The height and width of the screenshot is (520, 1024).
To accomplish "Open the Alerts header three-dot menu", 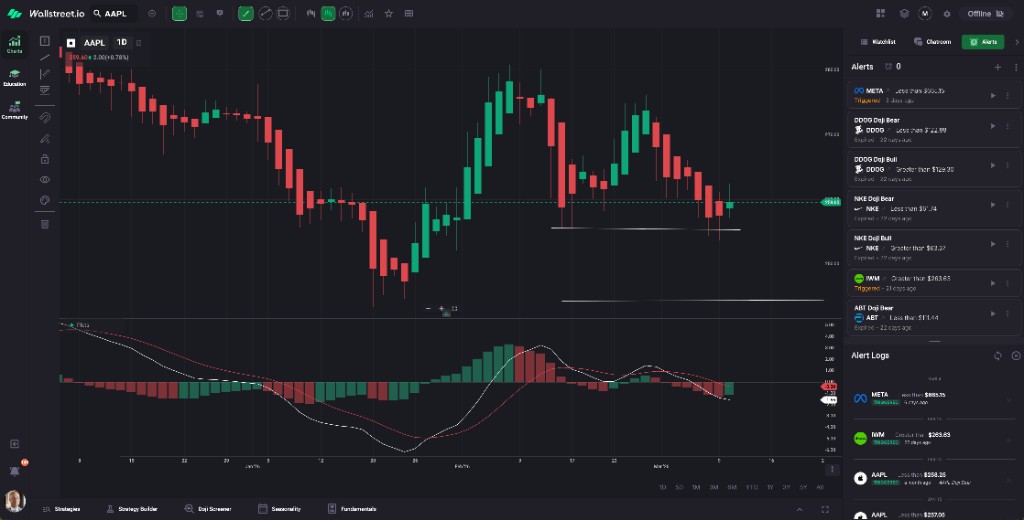I will (x=1016, y=67).
